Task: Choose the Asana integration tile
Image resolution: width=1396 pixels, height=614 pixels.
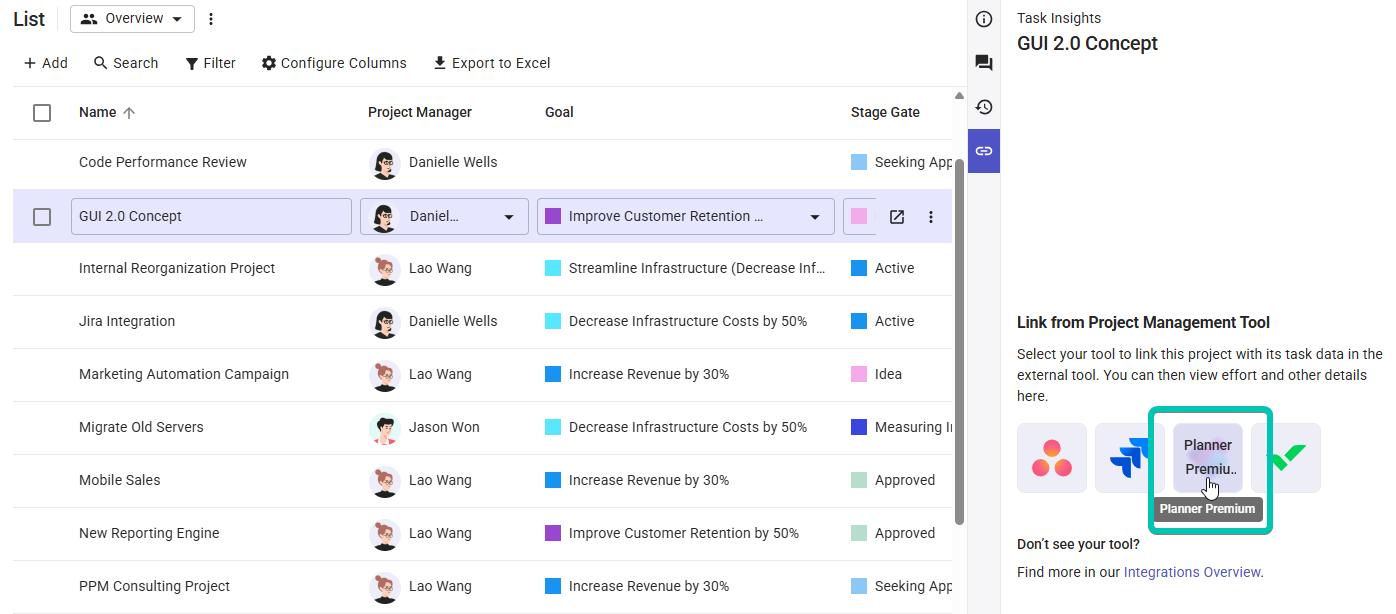Action: click(1051, 458)
